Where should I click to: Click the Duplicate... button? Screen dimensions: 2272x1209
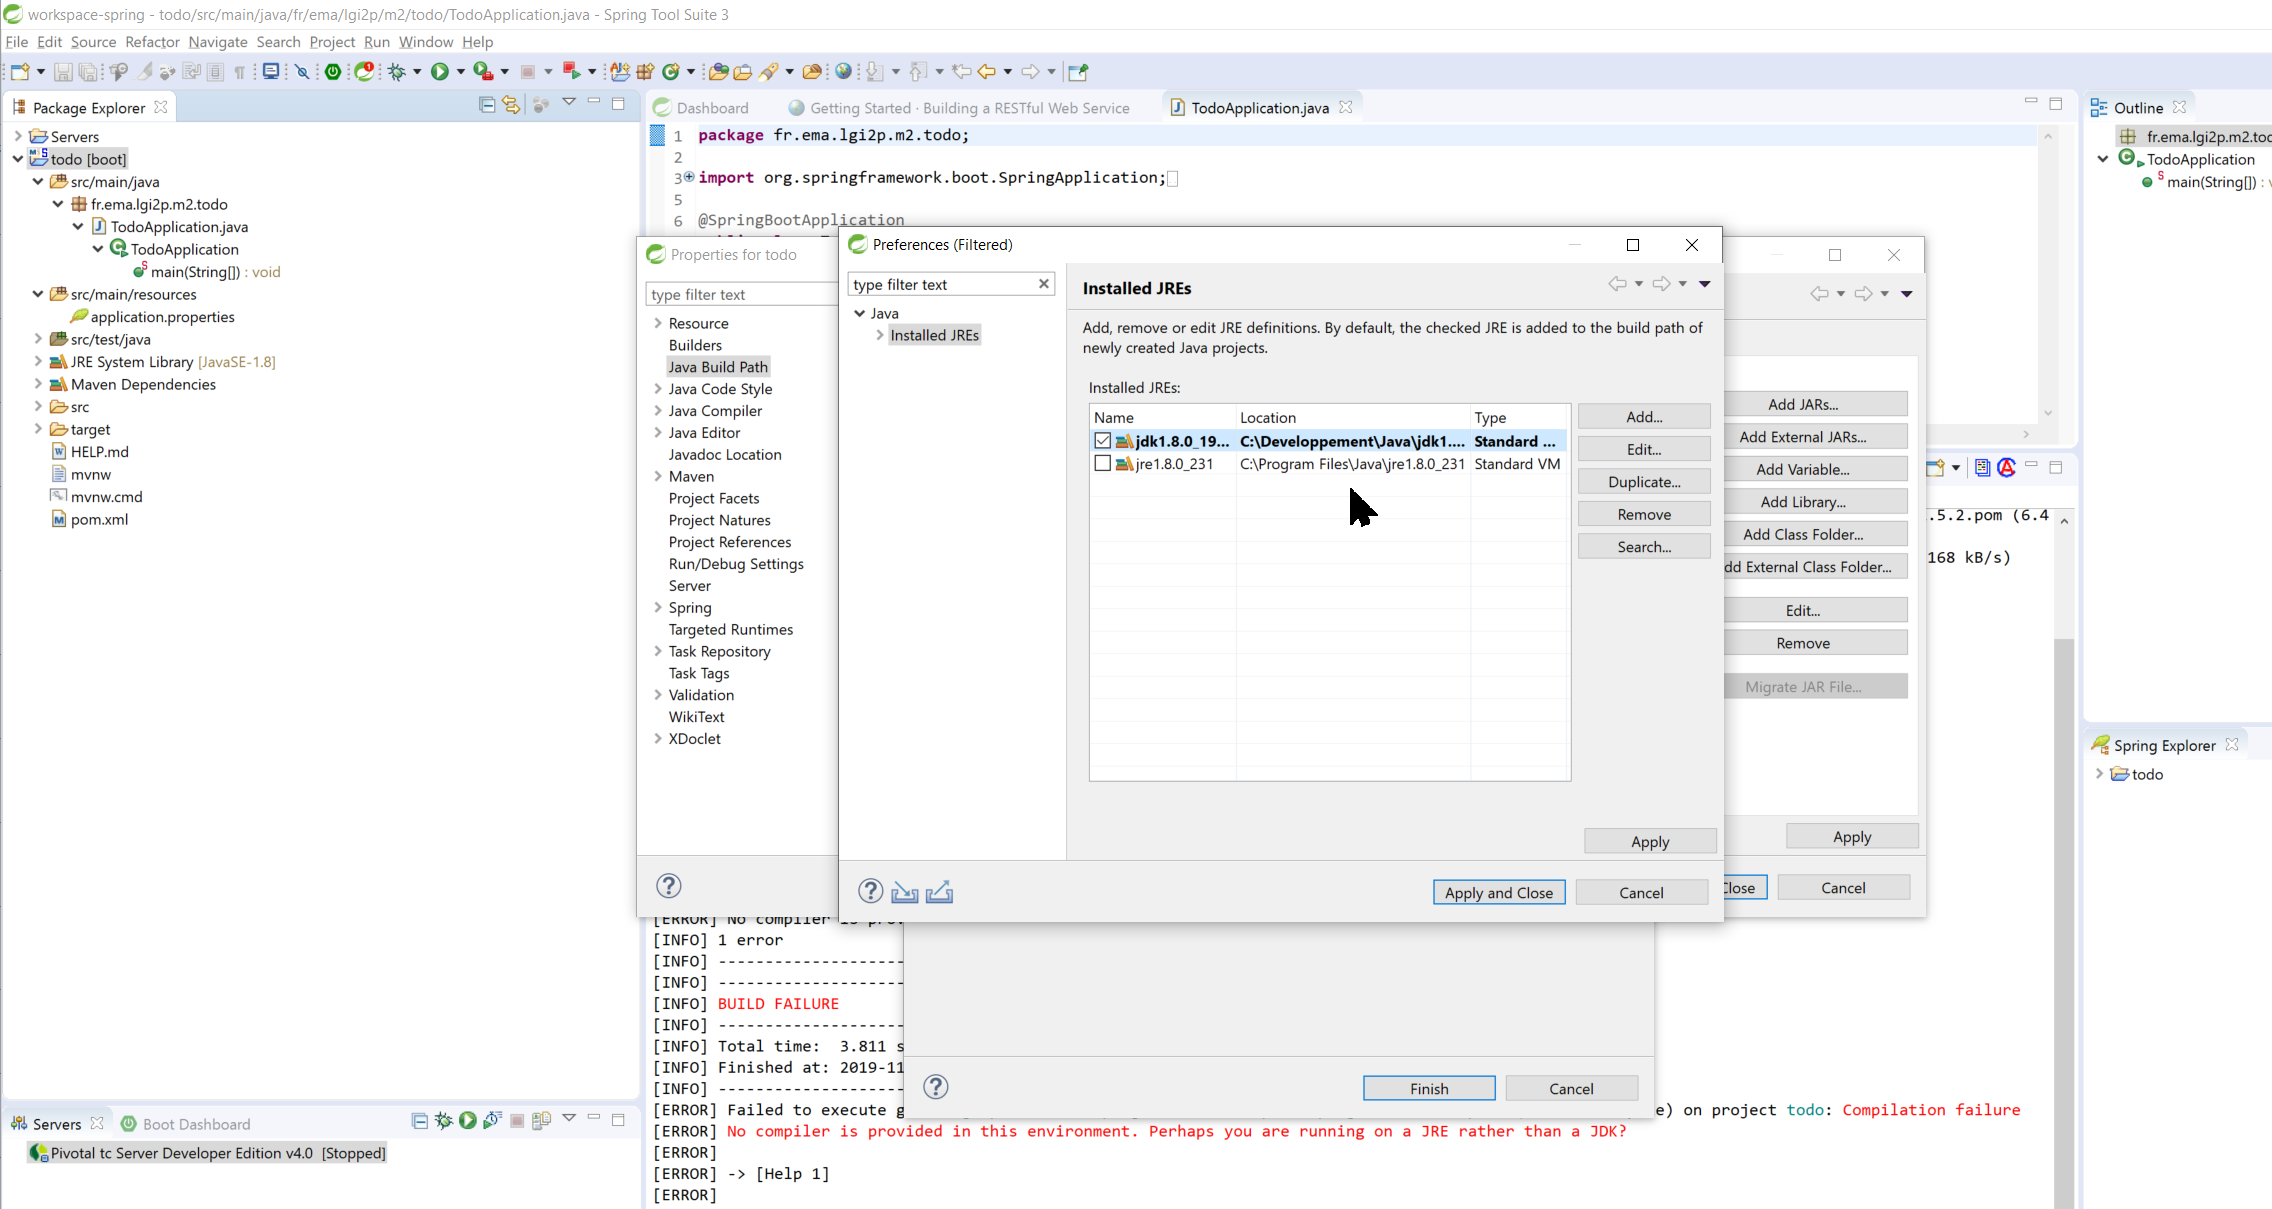(1644, 482)
